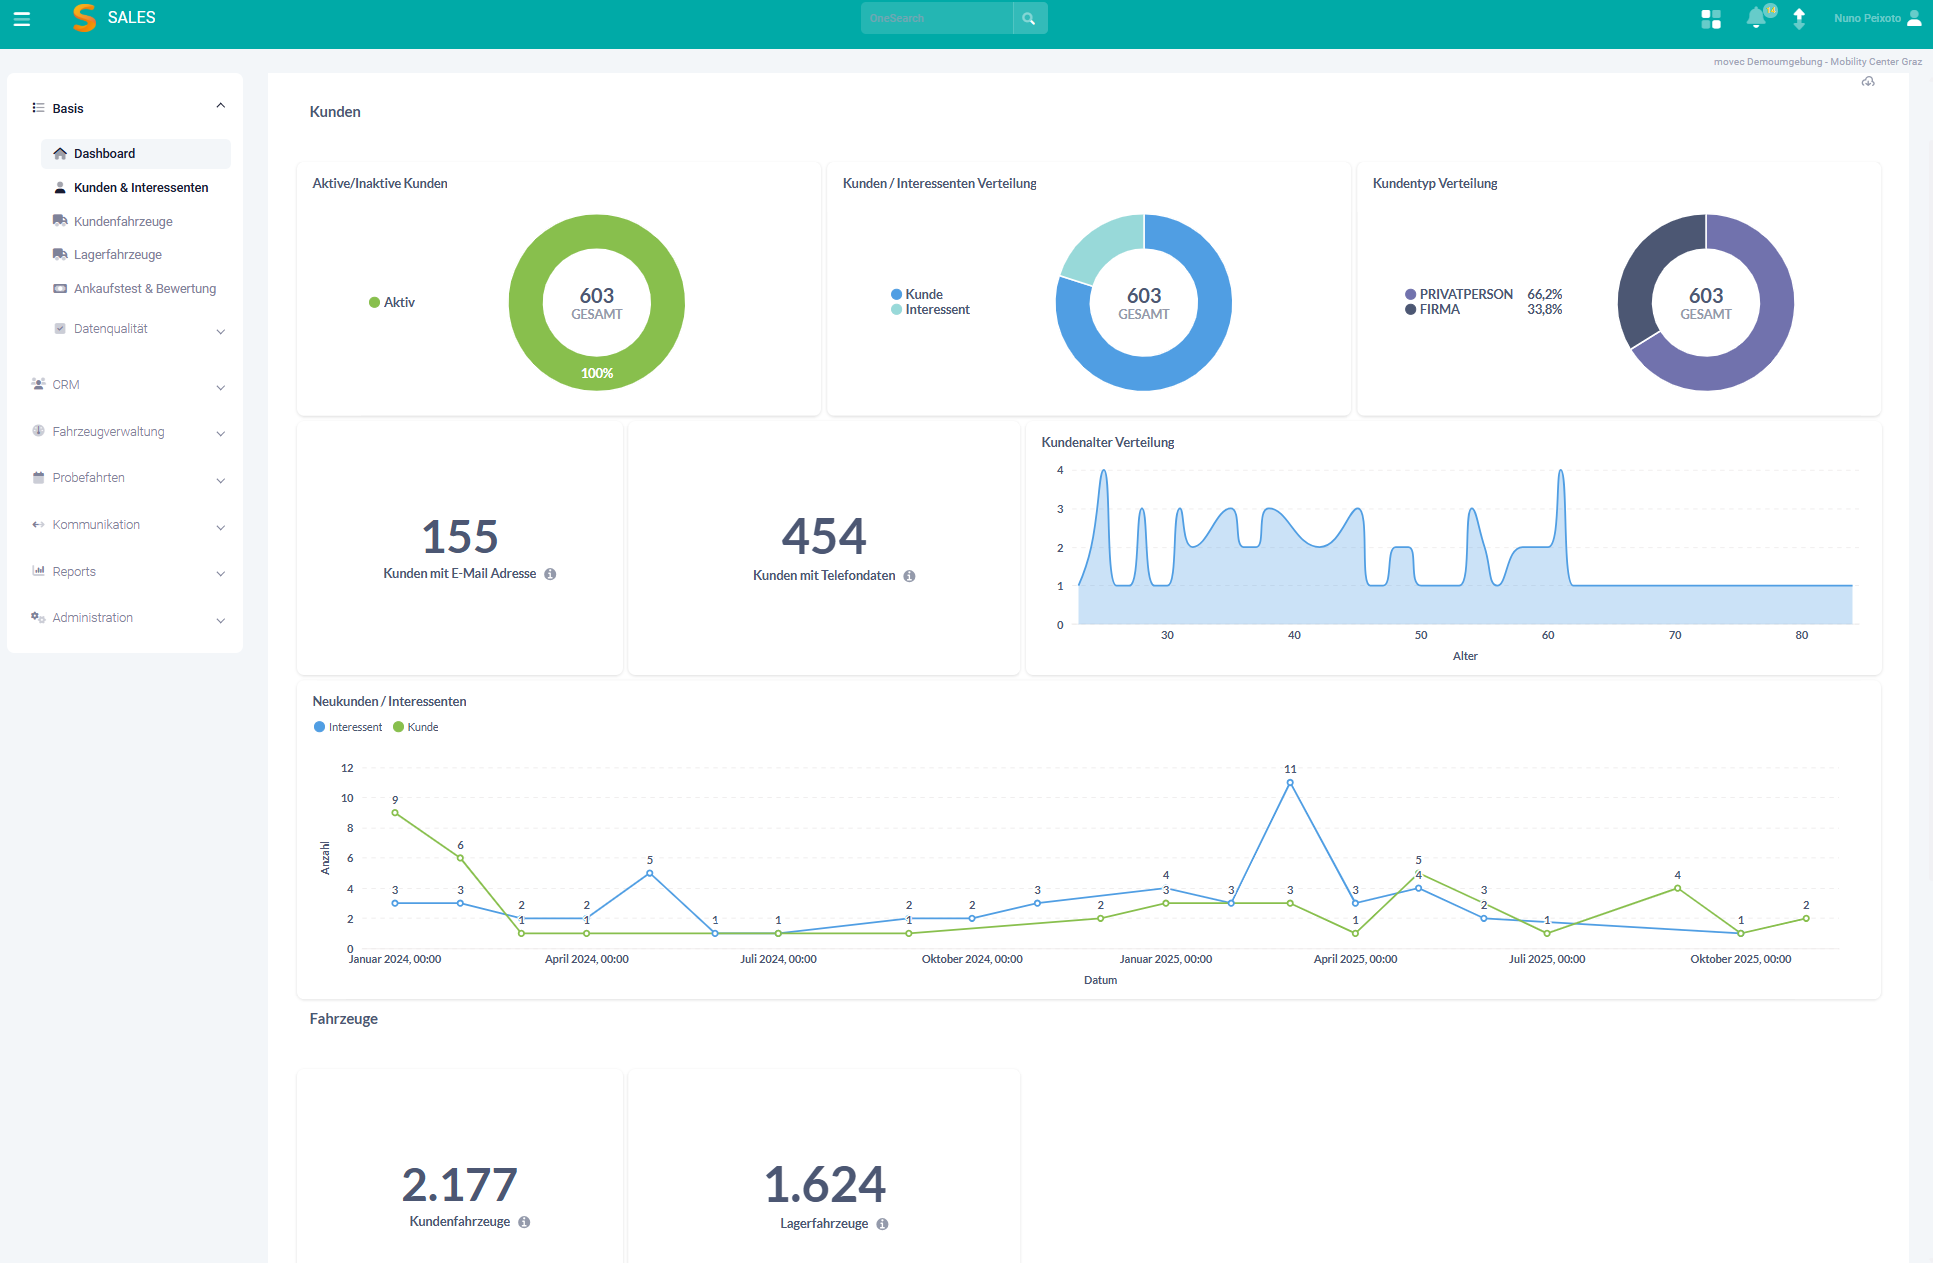Viewport: 1933px width, 1263px height.
Task: Click info icon next to Kundenfahrzeuge
Action: pos(524,1222)
